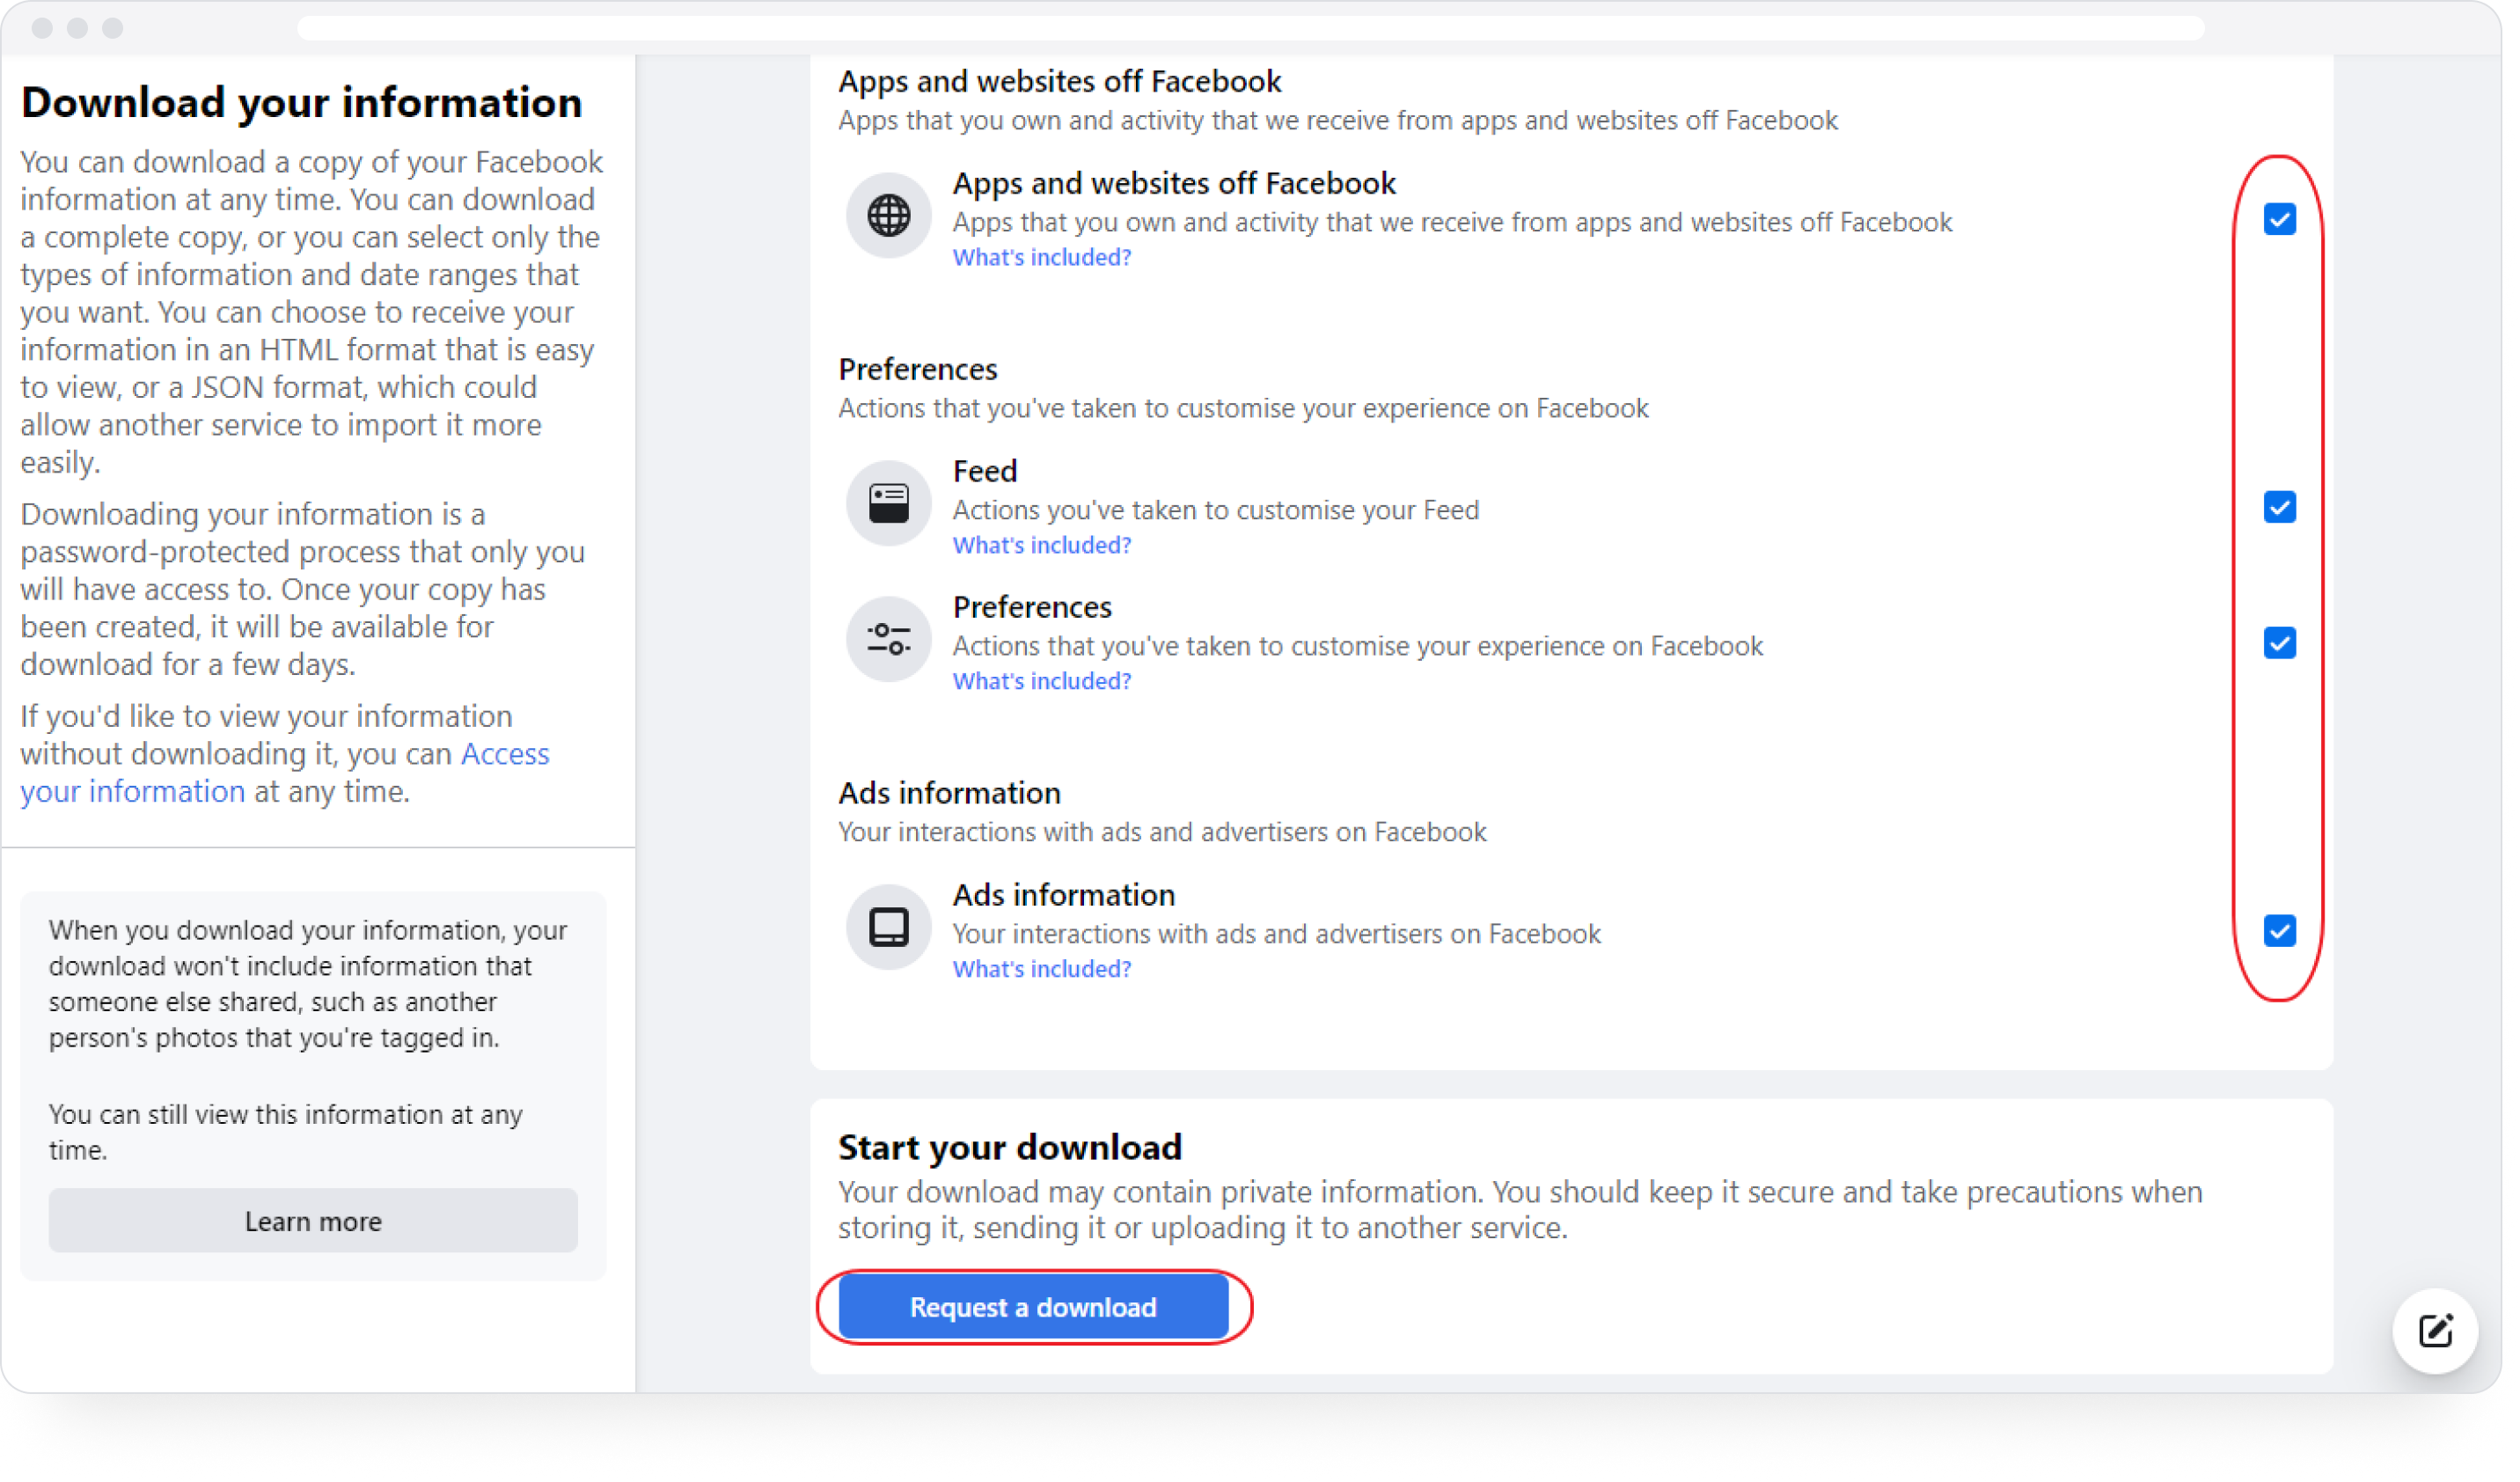Image resolution: width=2520 pixels, height=1482 pixels.
Task: Click the Ads information device icon
Action: point(888,926)
